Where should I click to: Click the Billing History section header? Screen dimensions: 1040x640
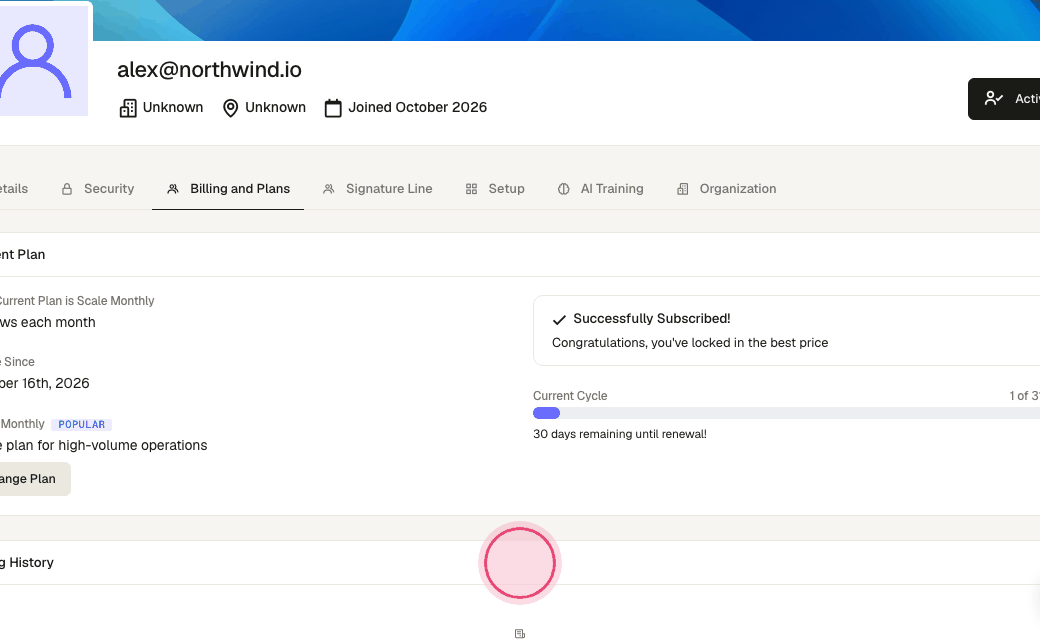[520, 562]
